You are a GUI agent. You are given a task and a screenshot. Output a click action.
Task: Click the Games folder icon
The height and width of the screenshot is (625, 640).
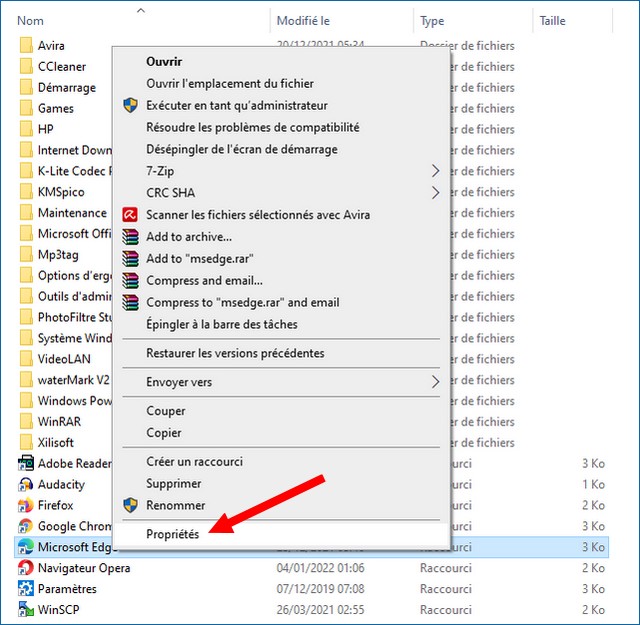pos(26,108)
